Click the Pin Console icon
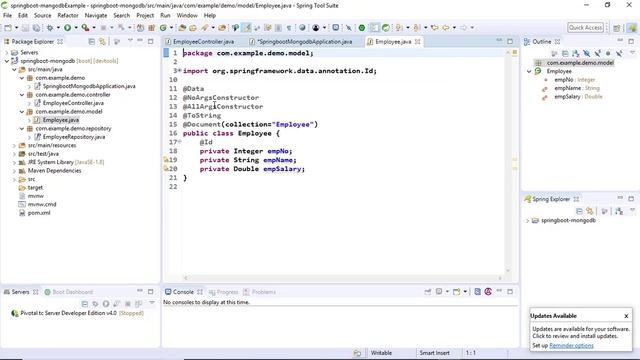 [x=428, y=292]
